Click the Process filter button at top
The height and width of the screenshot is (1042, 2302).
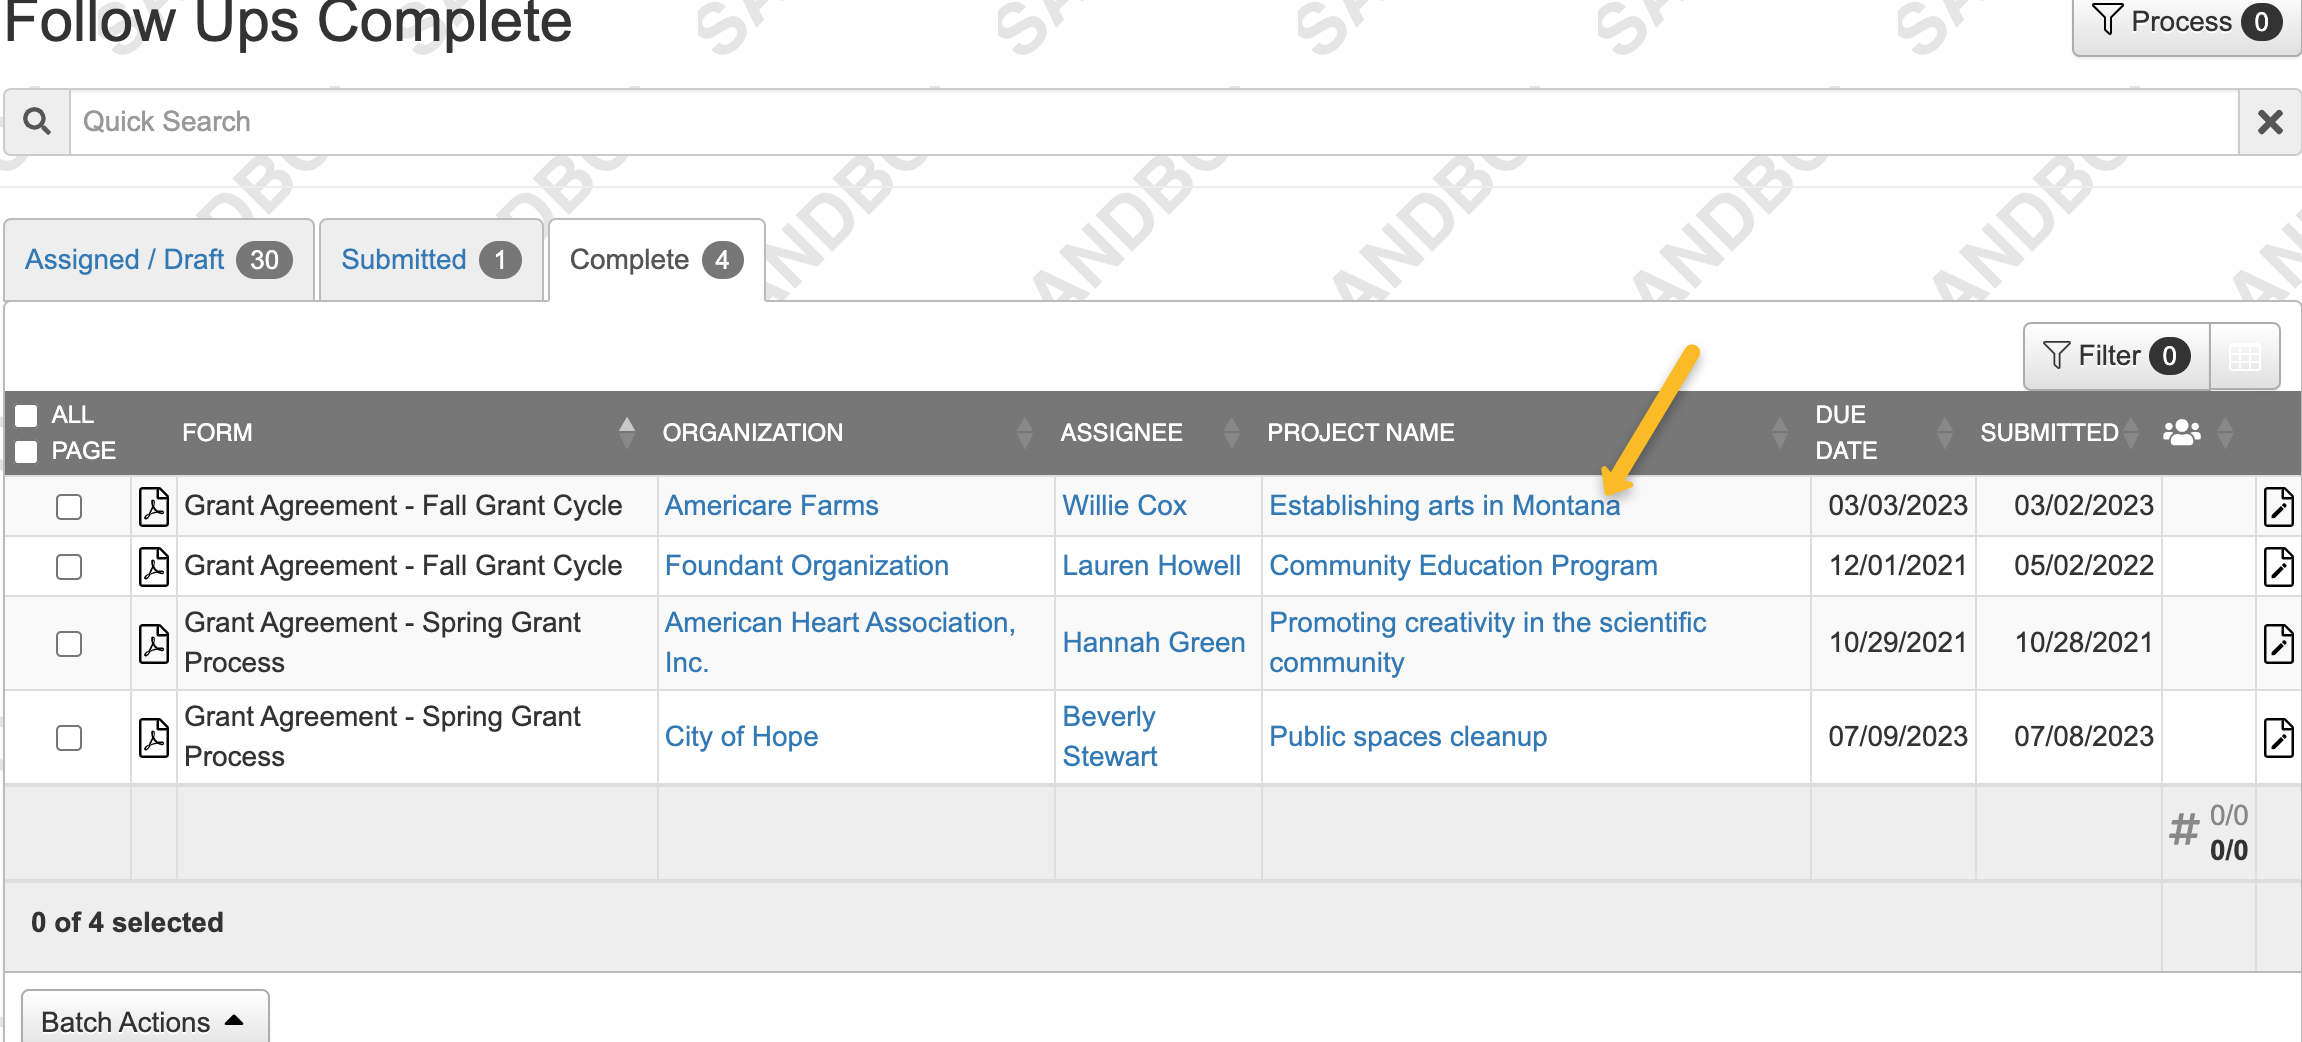tap(2184, 22)
